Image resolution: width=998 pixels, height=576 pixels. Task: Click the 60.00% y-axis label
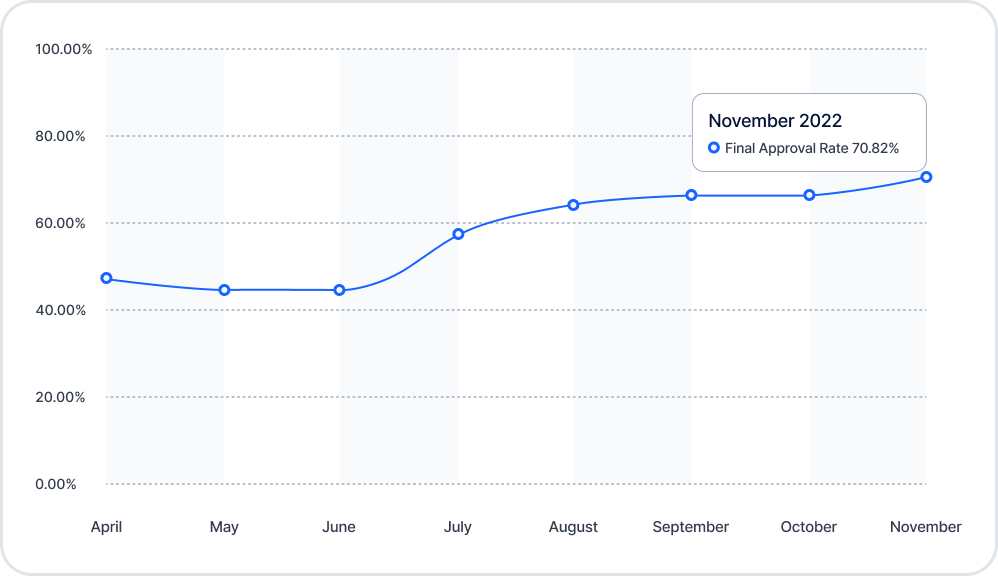60,223
